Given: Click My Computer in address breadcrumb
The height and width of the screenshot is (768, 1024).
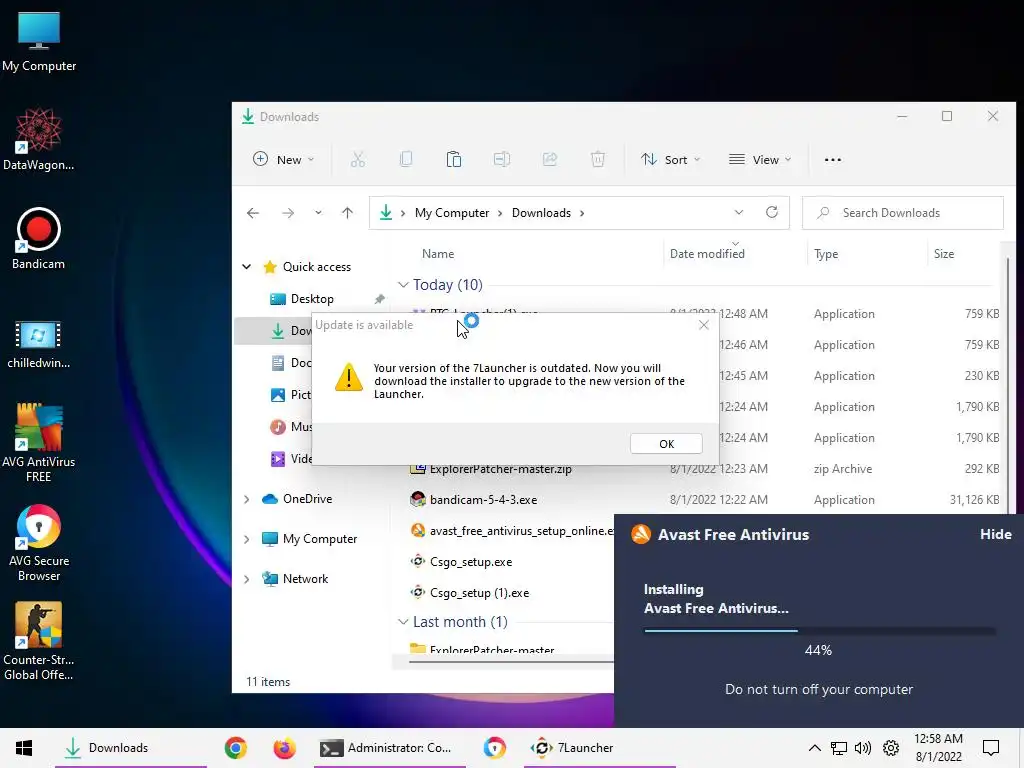Looking at the screenshot, I should [x=452, y=213].
